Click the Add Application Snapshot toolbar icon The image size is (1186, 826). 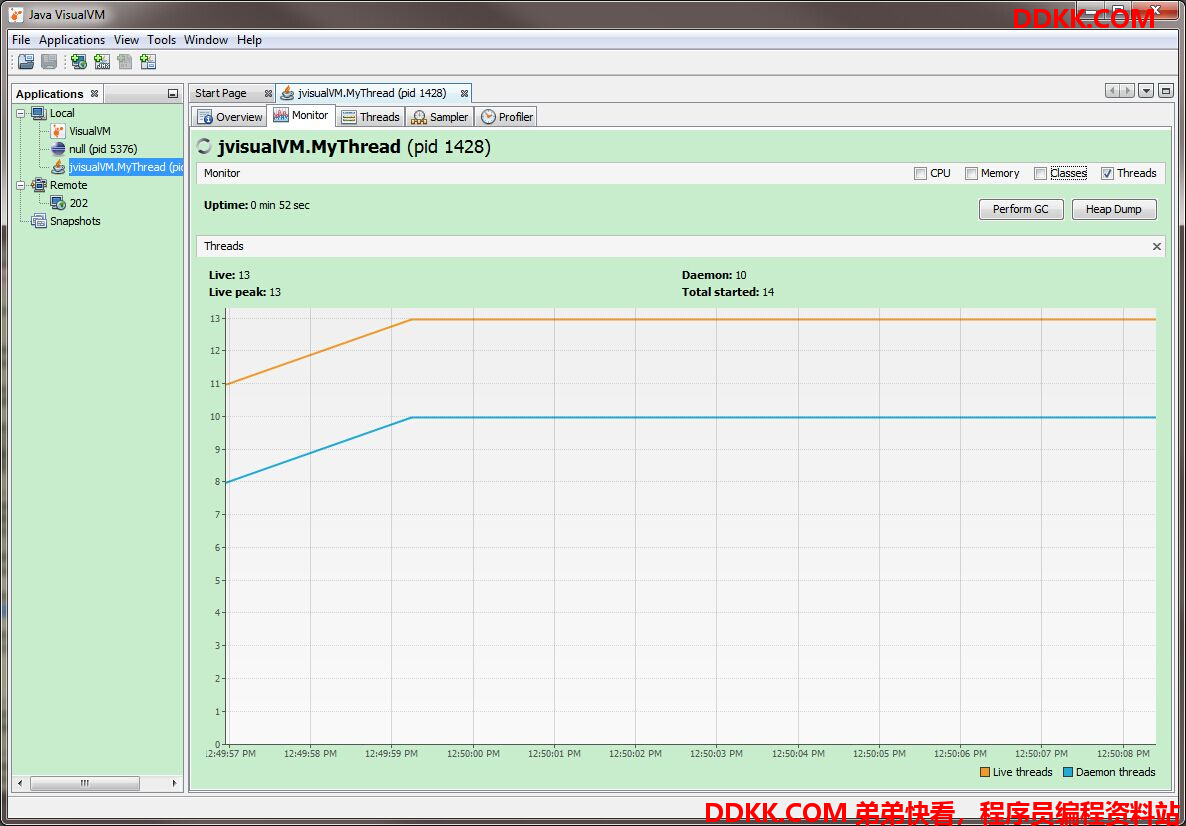(148, 62)
